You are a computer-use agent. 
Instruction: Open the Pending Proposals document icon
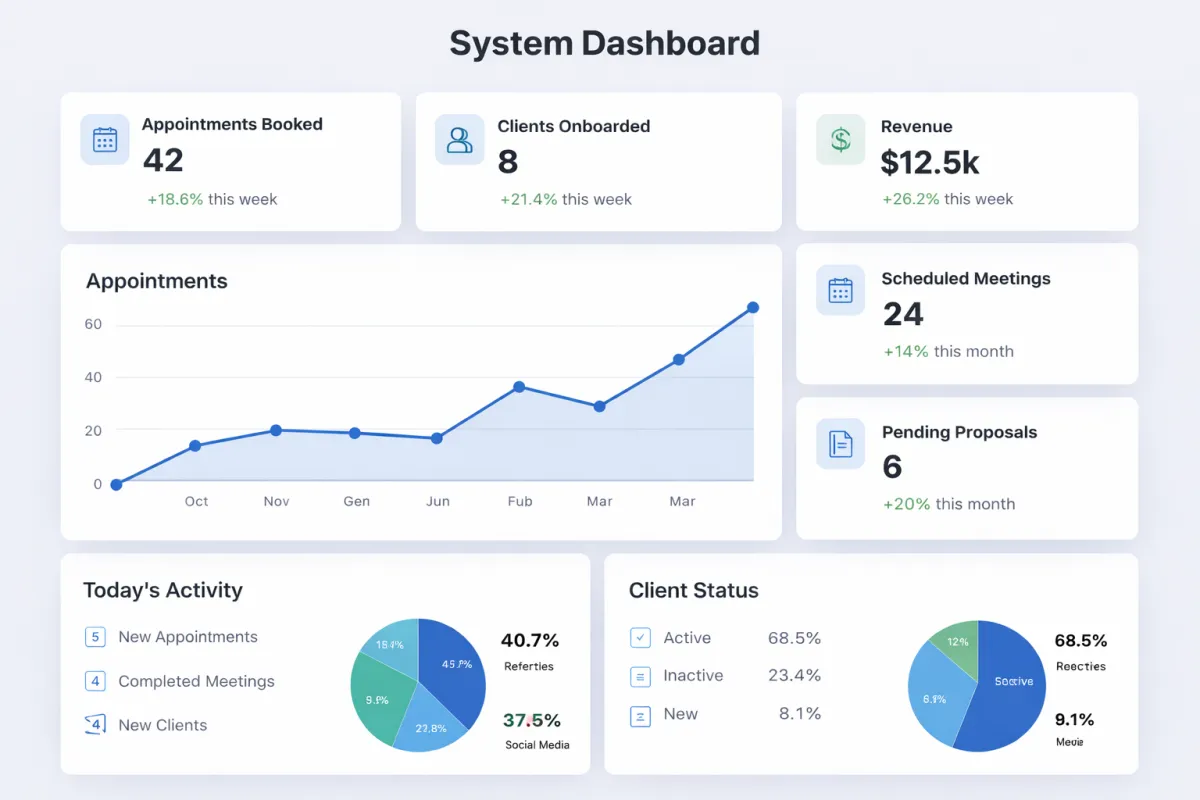click(841, 444)
